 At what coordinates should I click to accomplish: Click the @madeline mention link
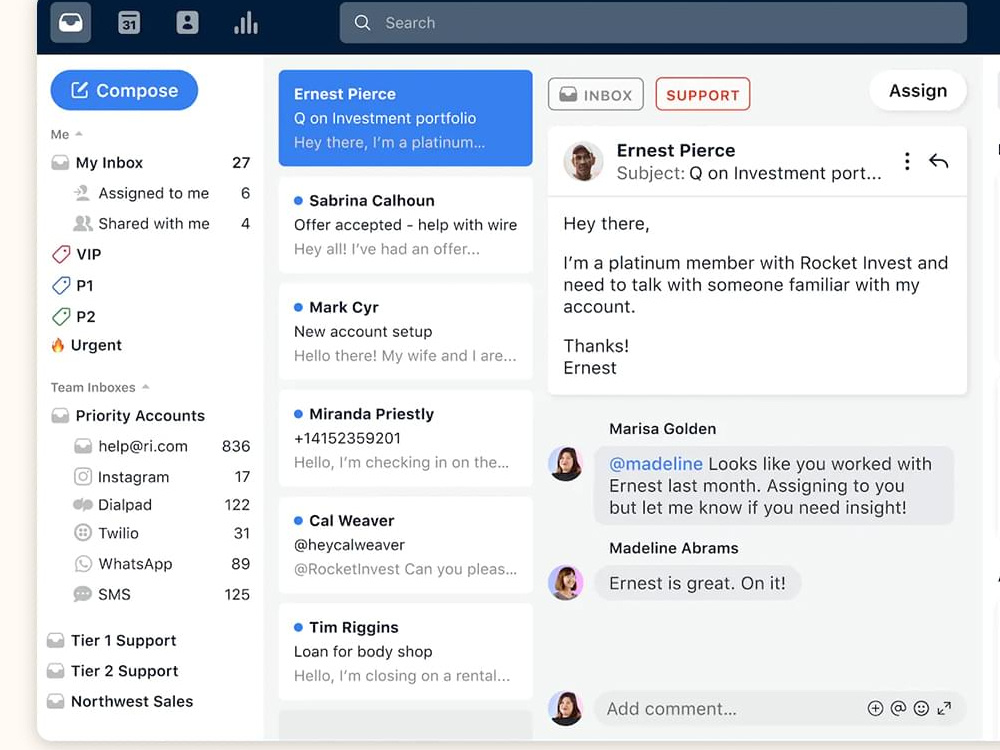pos(656,464)
